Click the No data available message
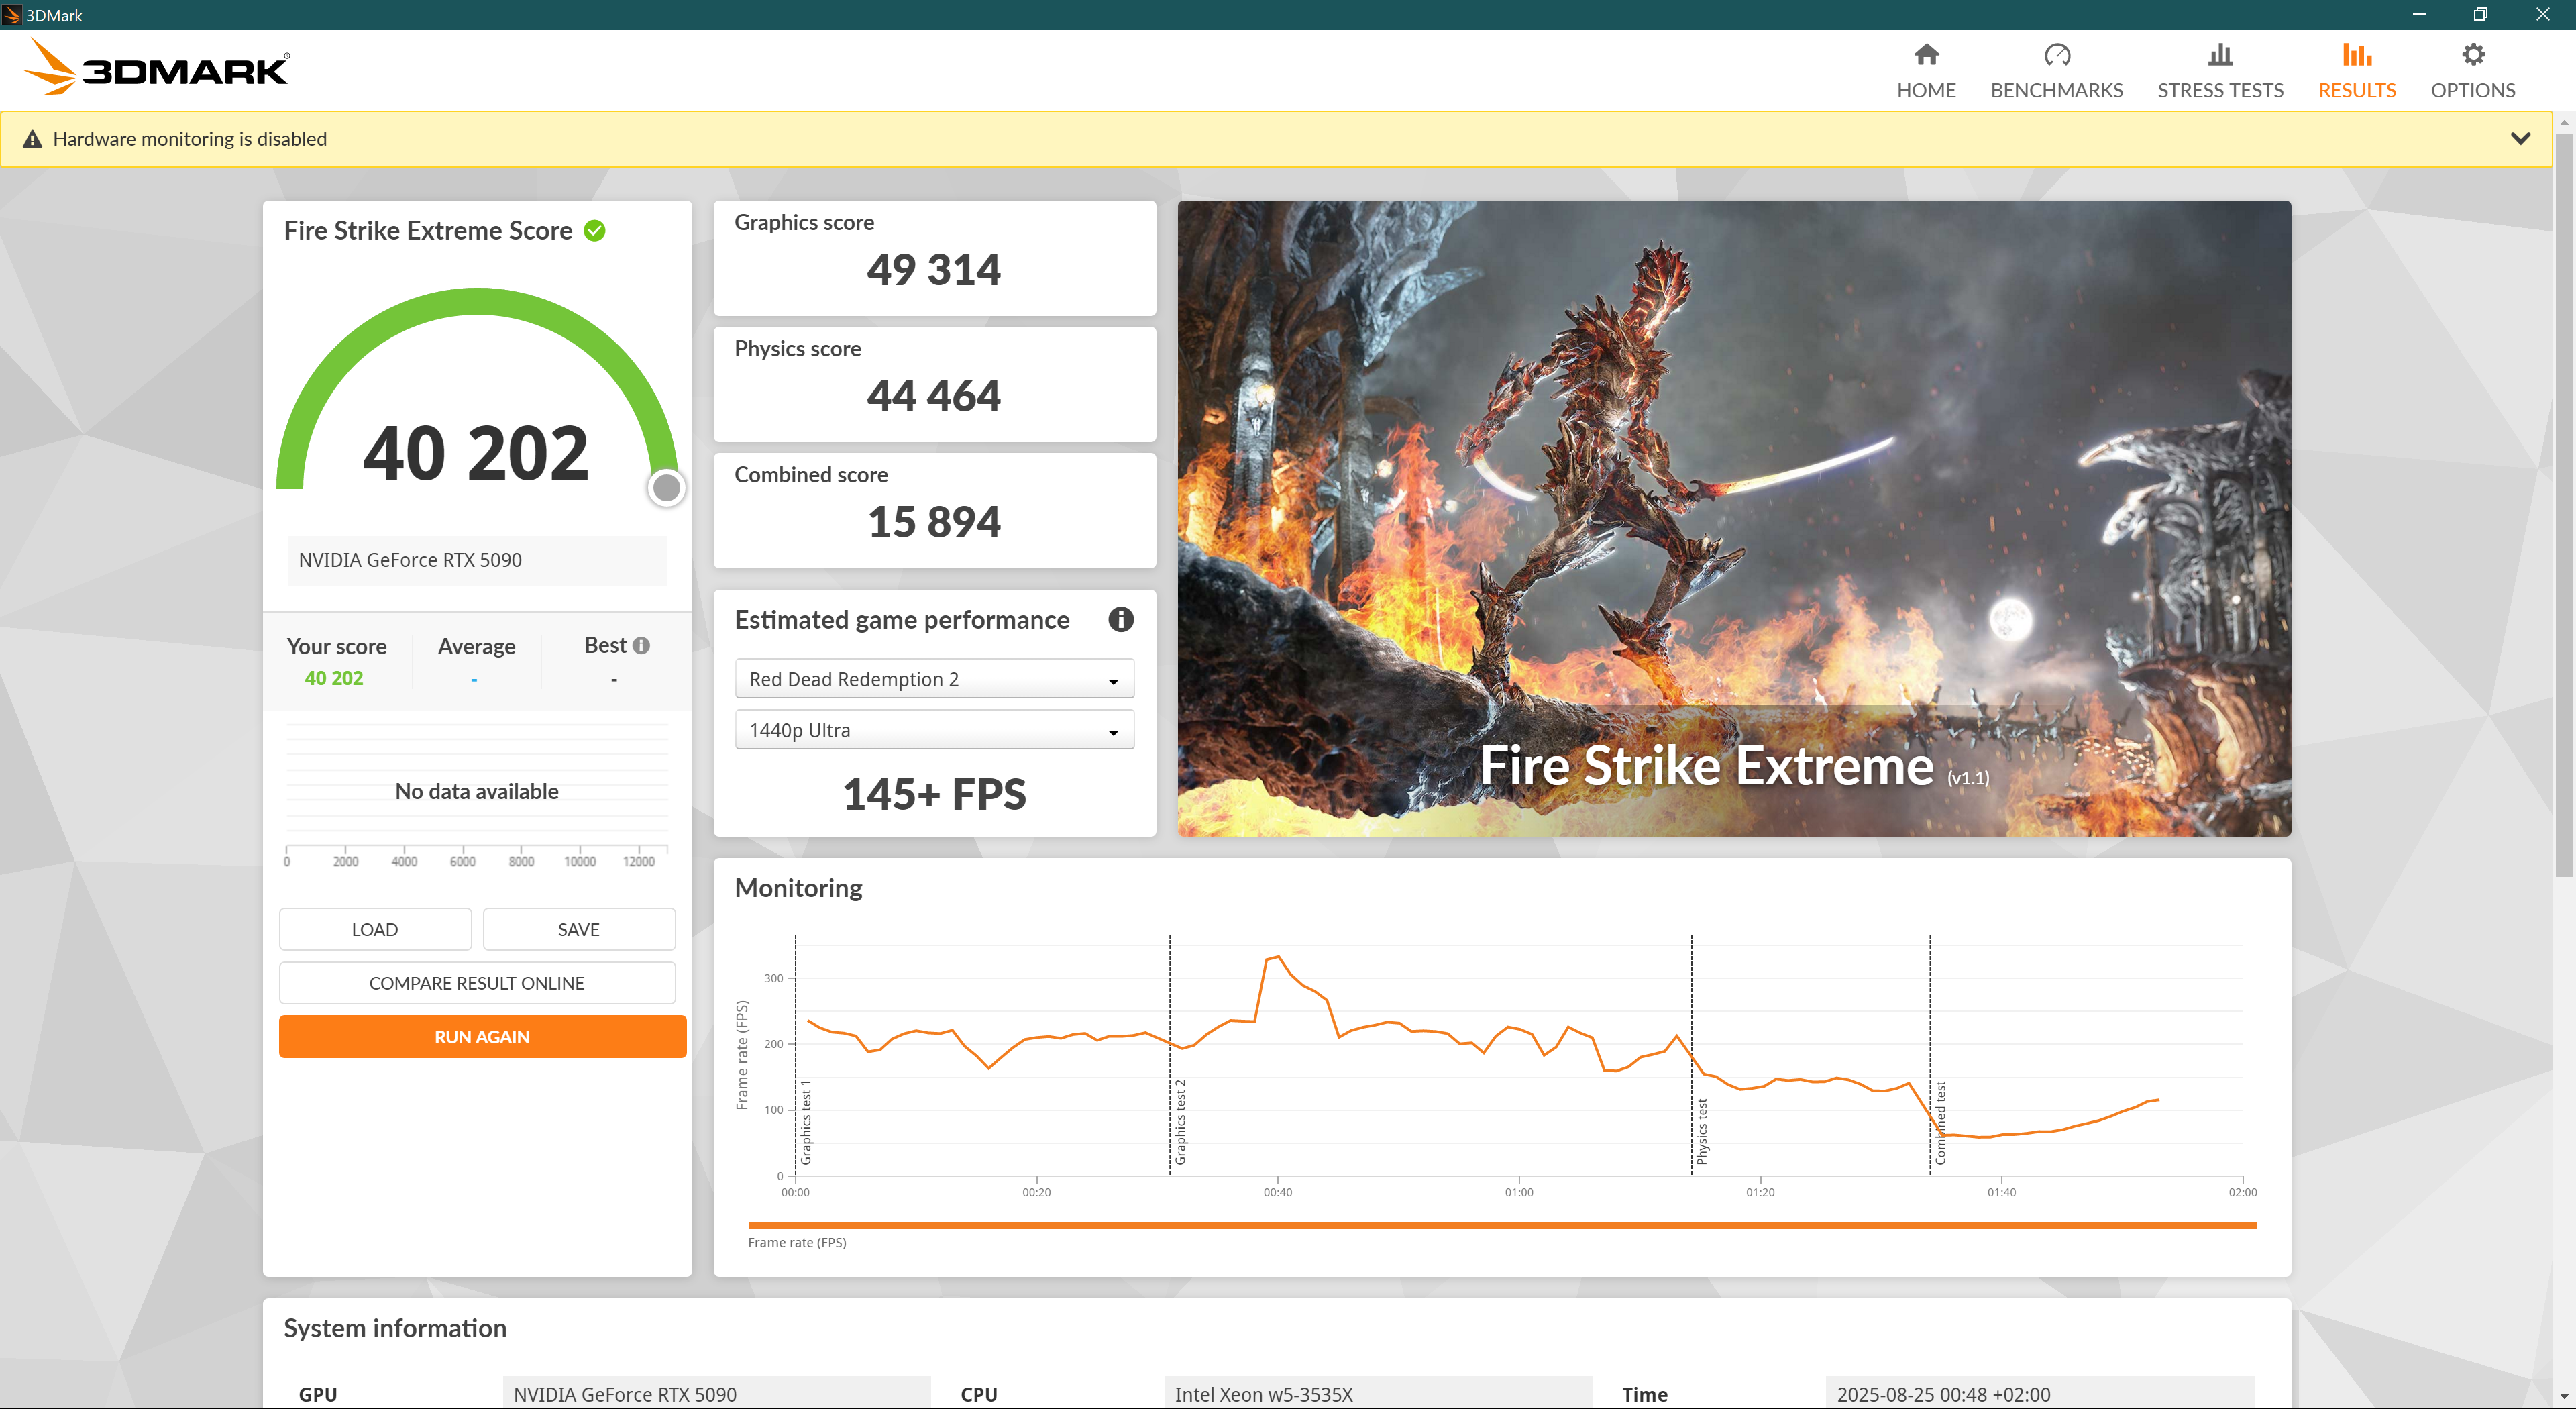This screenshot has height=1409, width=2576. tap(477, 792)
